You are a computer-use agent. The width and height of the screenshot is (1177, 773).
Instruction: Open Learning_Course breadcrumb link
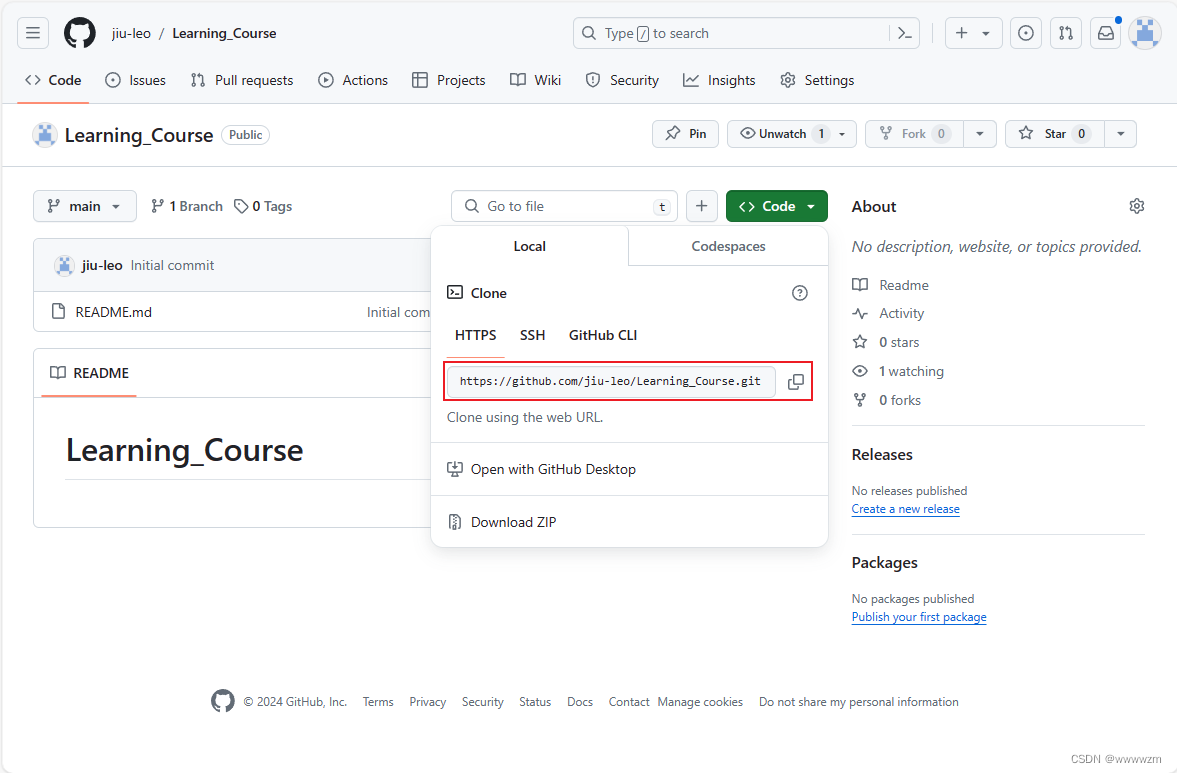click(x=224, y=33)
